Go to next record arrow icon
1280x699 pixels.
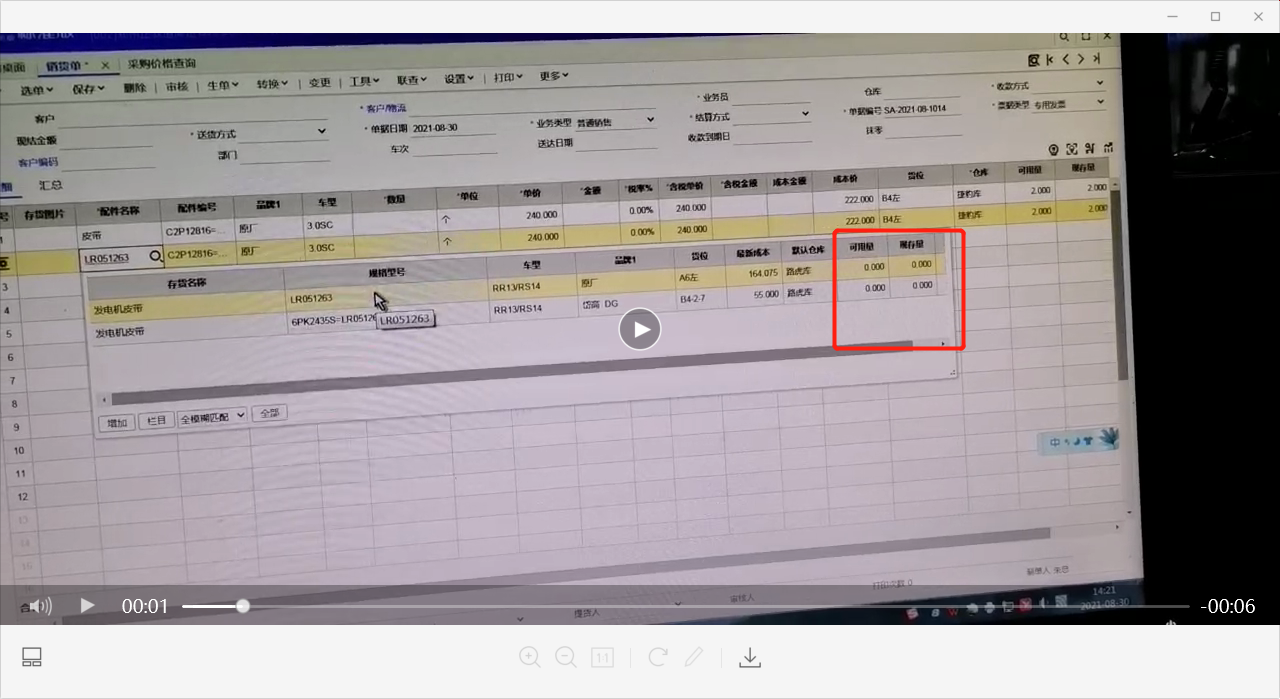click(1081, 60)
